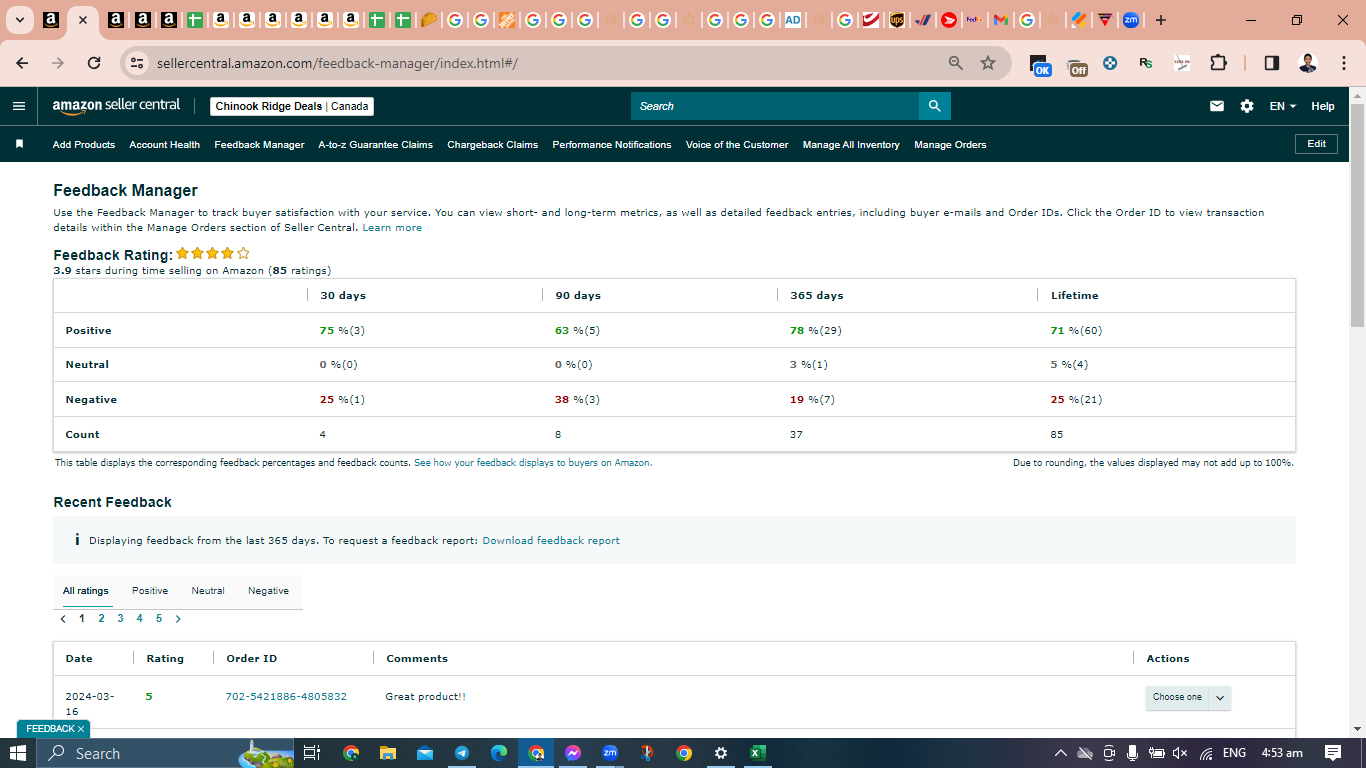Open the Chrome profile avatar
This screenshot has width=1366, height=768.
click(x=1308, y=63)
